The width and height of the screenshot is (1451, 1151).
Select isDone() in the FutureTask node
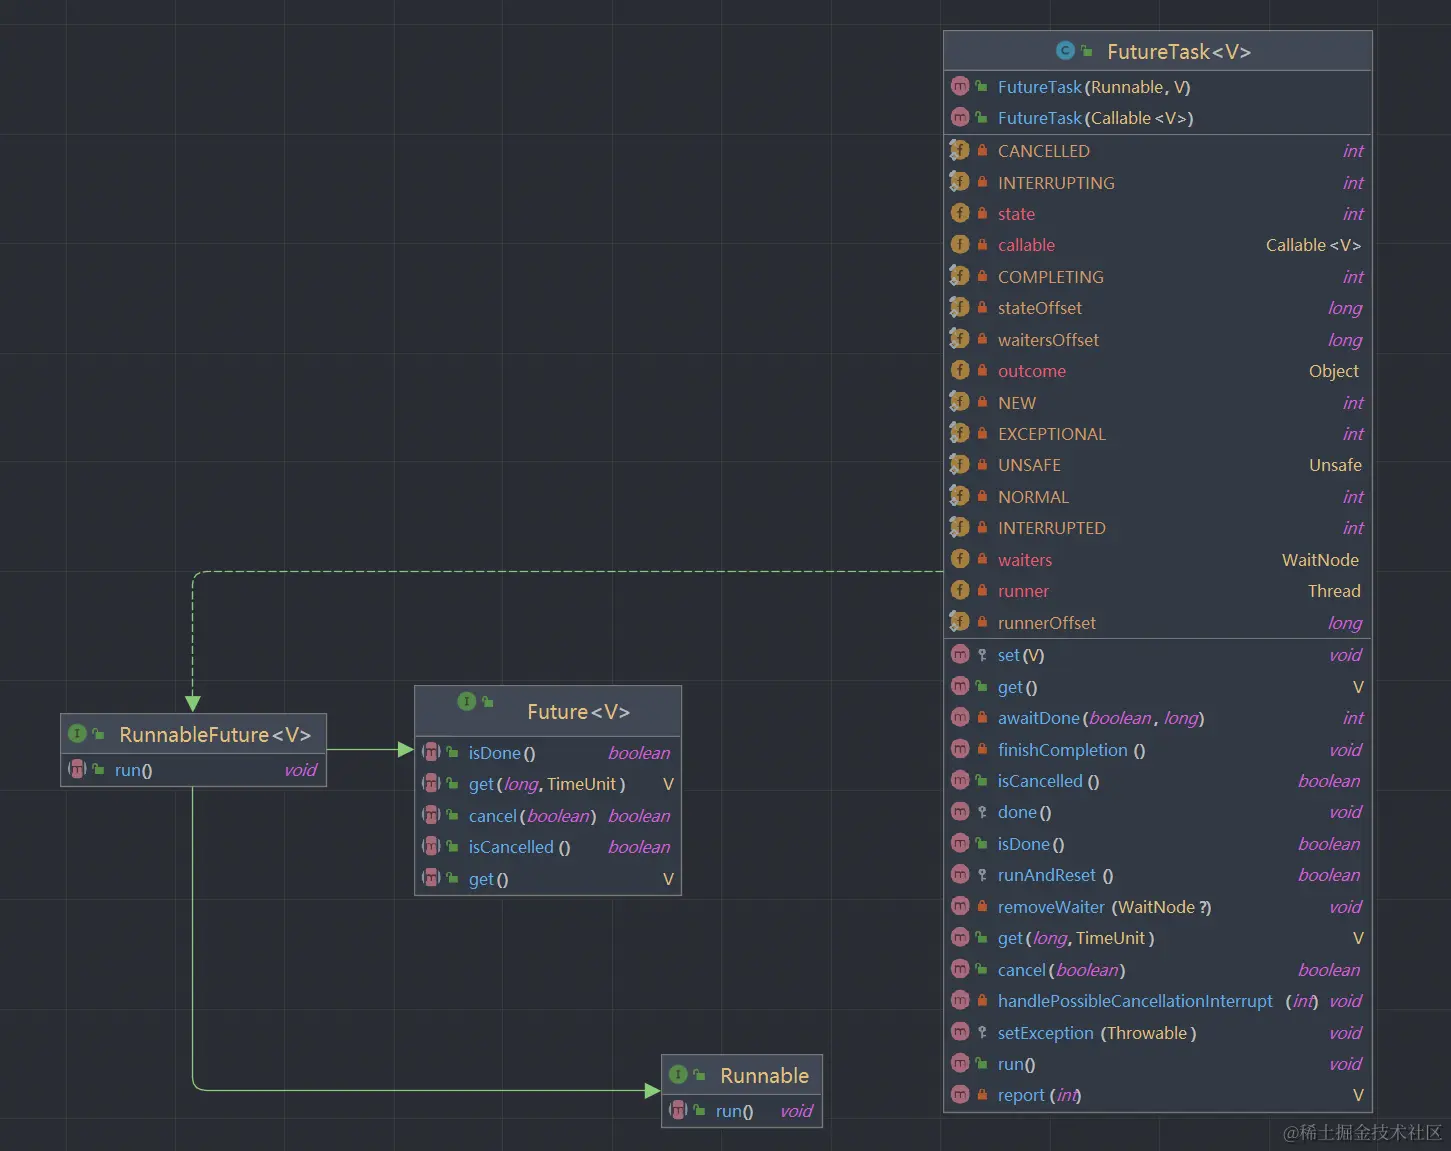[1031, 844]
